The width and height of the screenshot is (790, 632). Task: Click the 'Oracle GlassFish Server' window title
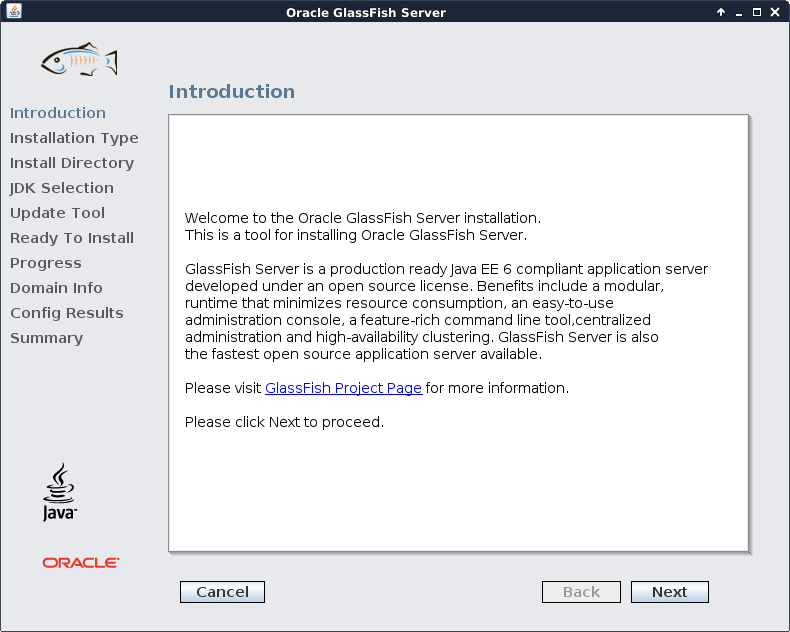click(x=366, y=13)
